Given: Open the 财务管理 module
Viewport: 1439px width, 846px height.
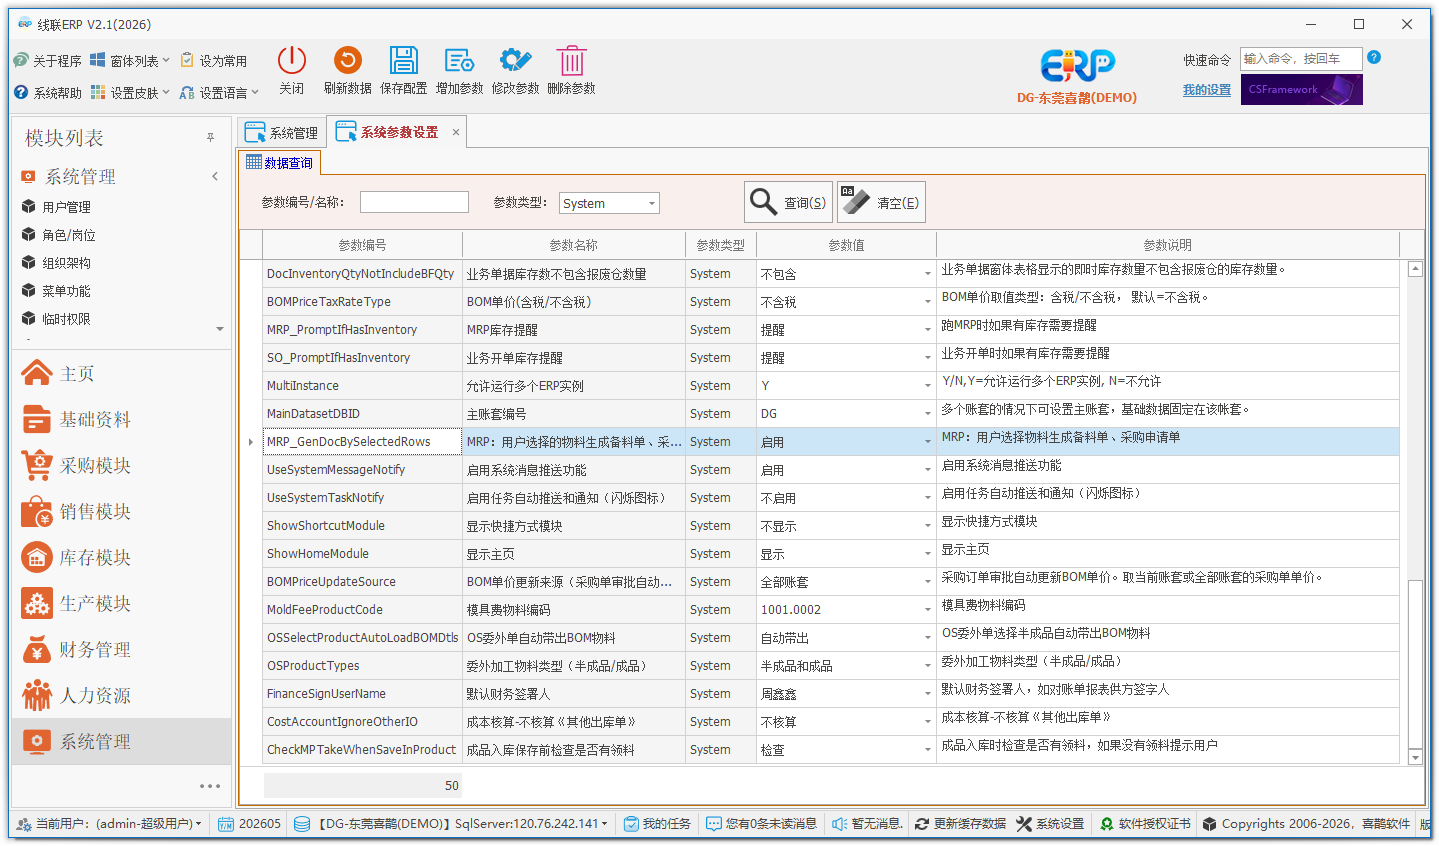Looking at the screenshot, I should click(x=121, y=650).
